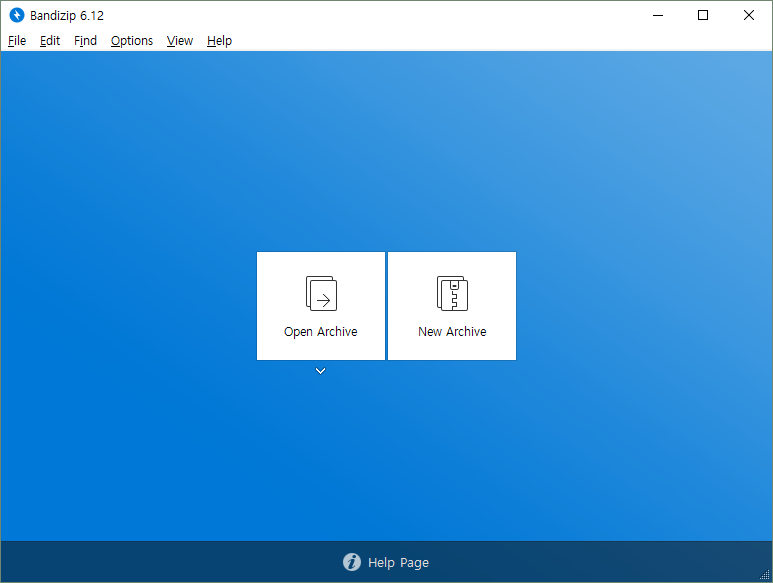The height and width of the screenshot is (583, 773).
Task: Open the Help menu
Action: [219, 41]
